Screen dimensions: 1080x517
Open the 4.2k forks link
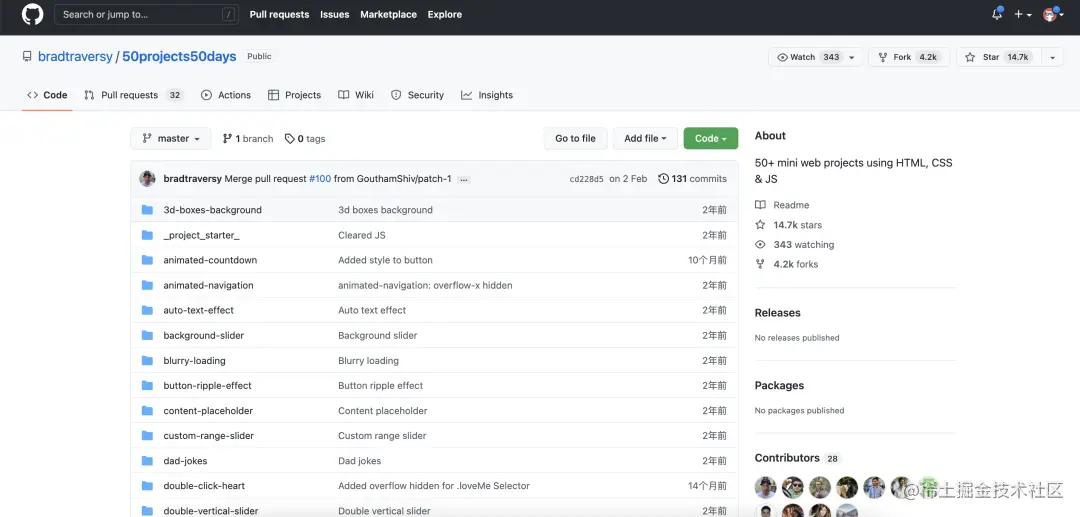pyautogui.click(x=787, y=264)
